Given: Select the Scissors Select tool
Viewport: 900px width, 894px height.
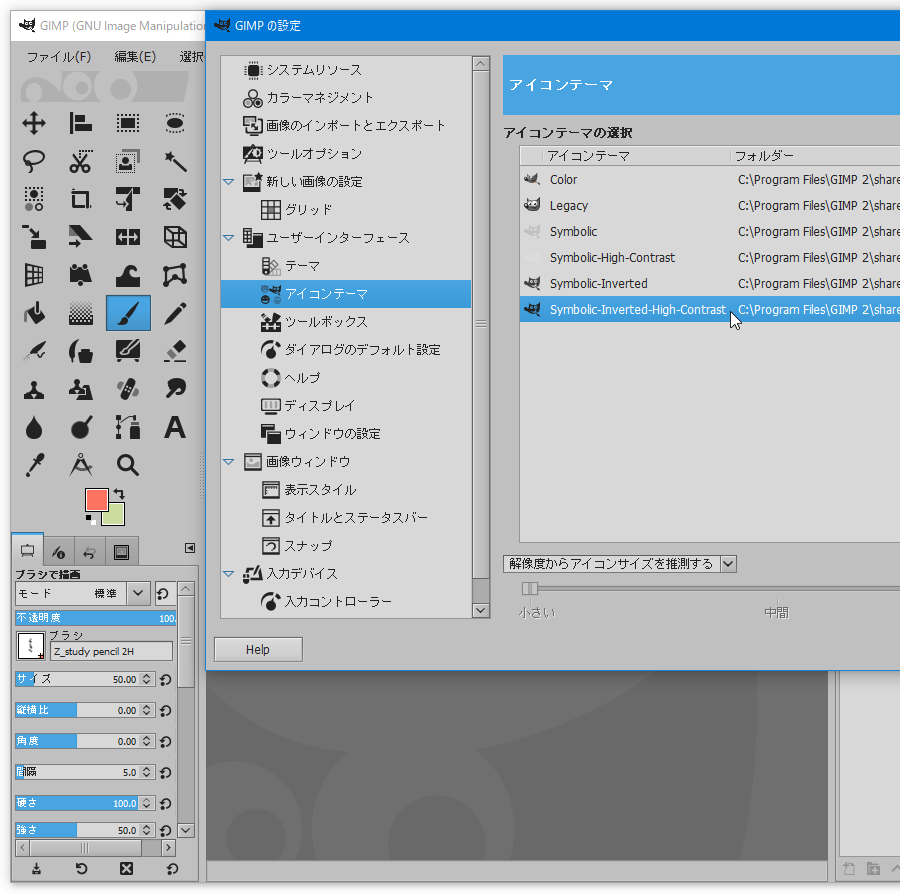Looking at the screenshot, I should (x=80, y=162).
